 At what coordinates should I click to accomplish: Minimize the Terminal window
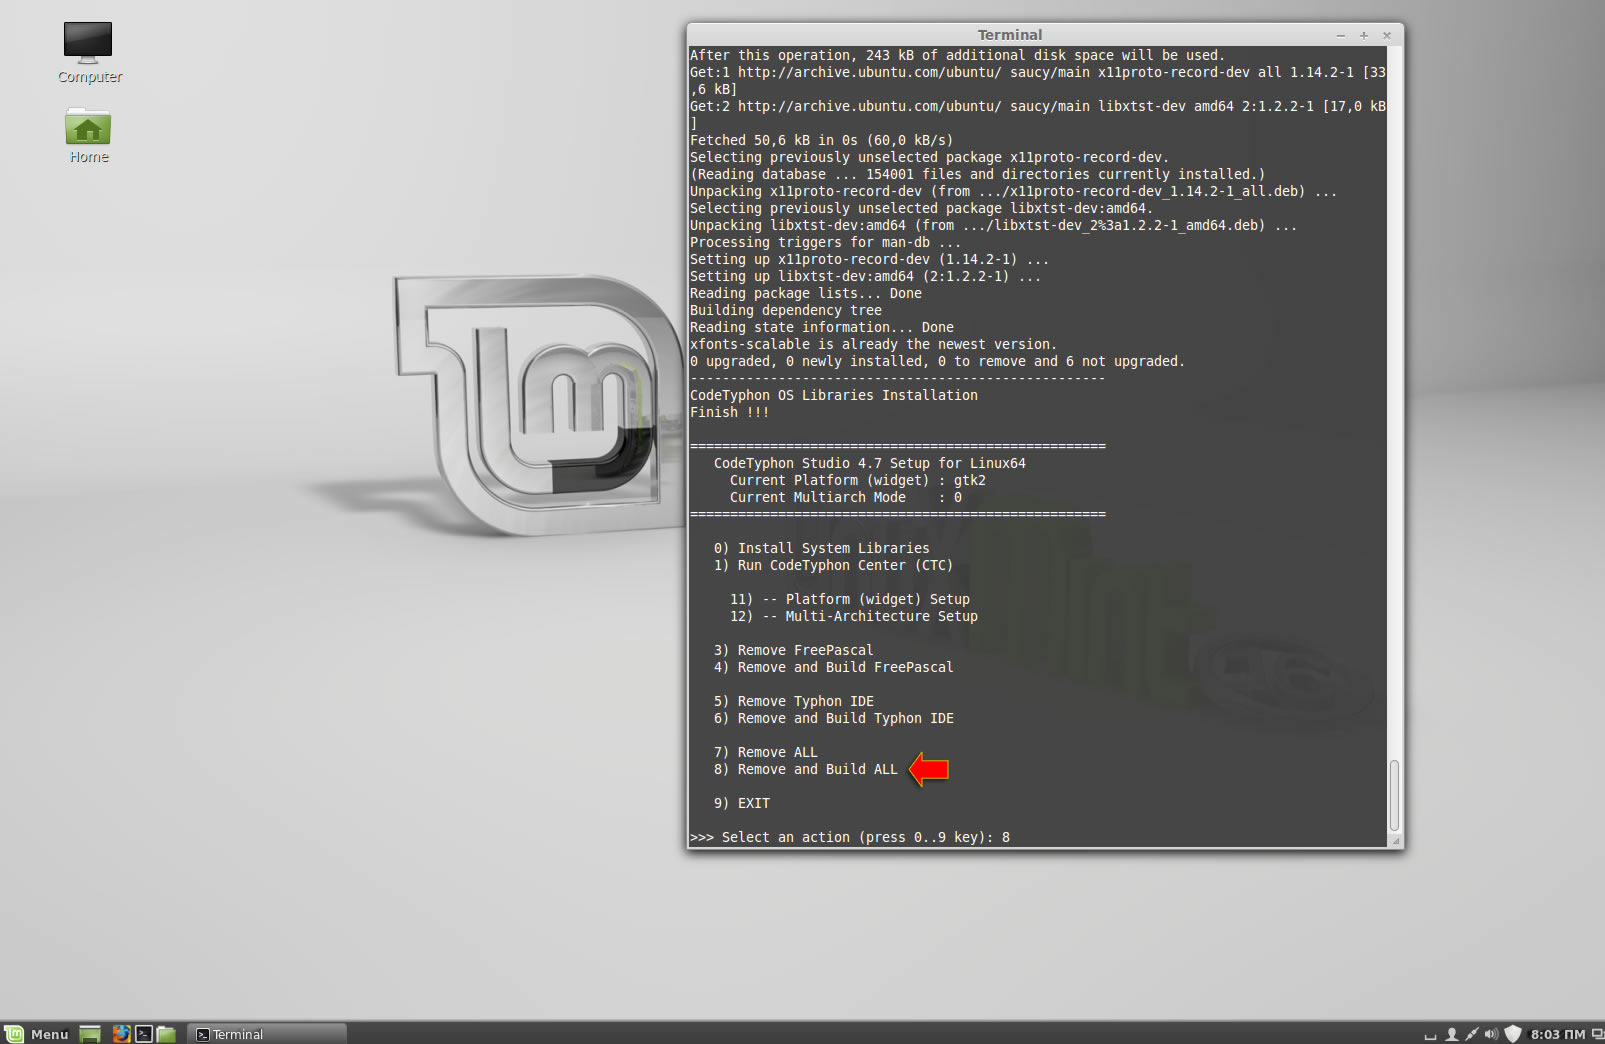pyautogui.click(x=1341, y=35)
